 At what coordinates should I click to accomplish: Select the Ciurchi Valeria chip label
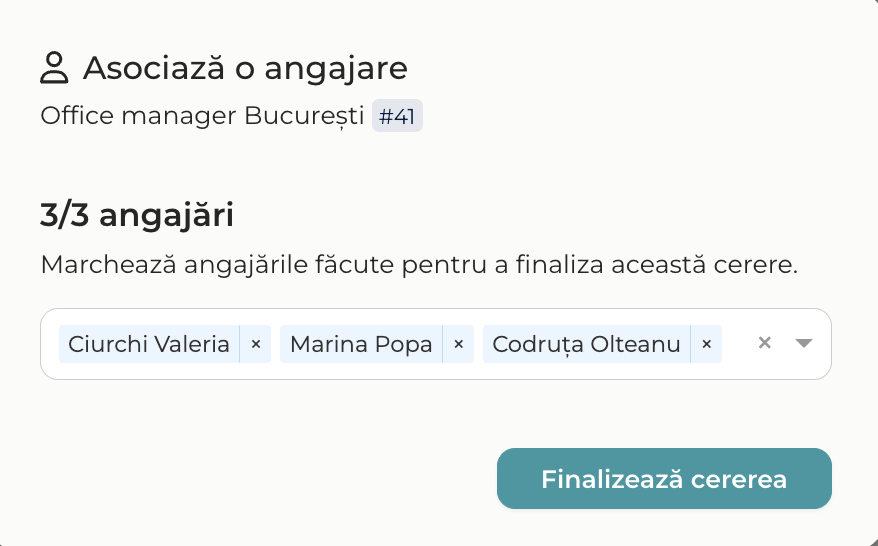[x=149, y=344]
